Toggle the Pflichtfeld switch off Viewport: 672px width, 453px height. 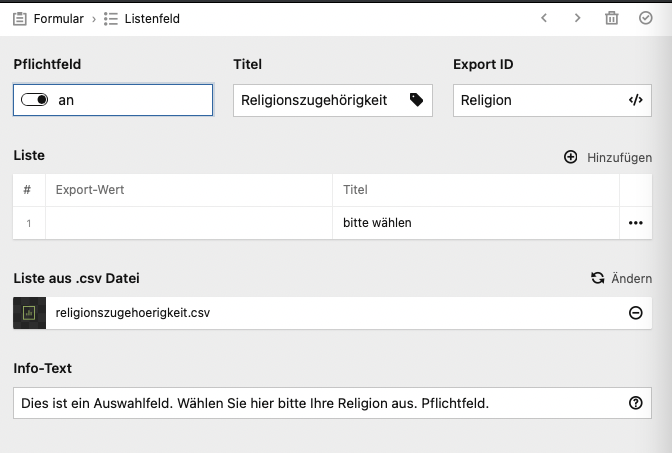(34, 100)
